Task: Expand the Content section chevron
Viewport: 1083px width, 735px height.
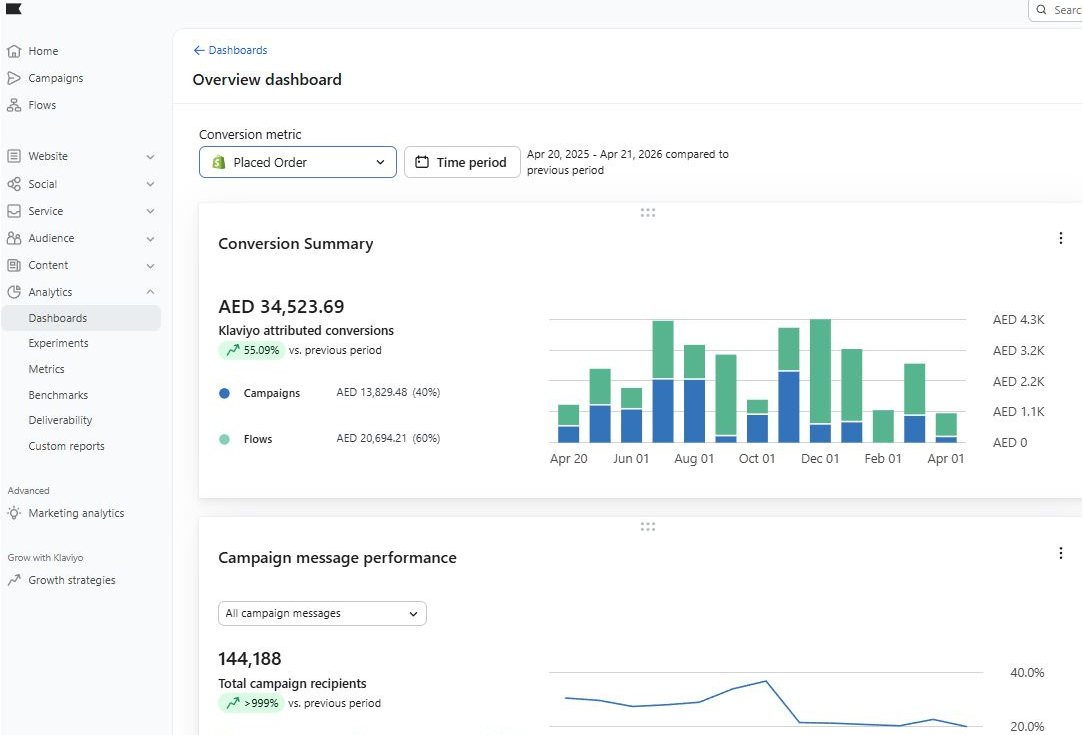Action: point(150,266)
